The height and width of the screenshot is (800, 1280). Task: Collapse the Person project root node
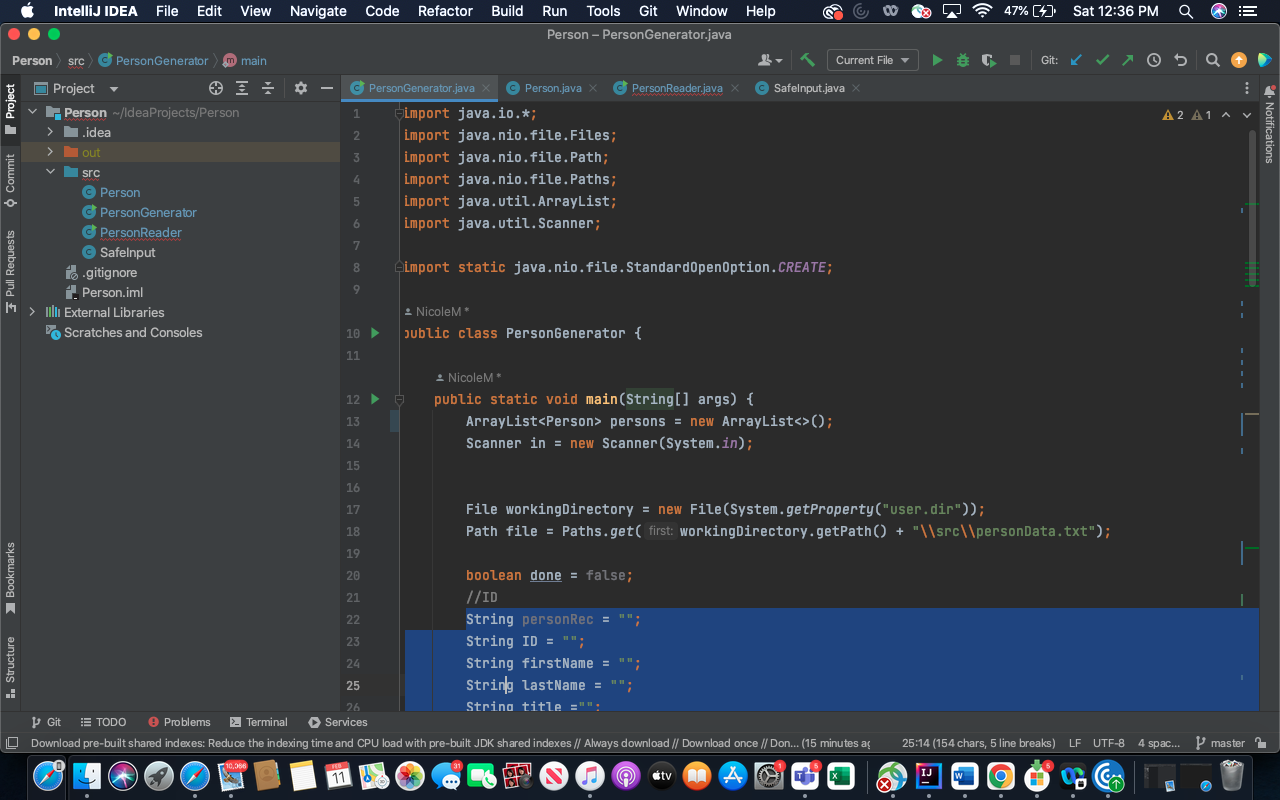click(32, 113)
